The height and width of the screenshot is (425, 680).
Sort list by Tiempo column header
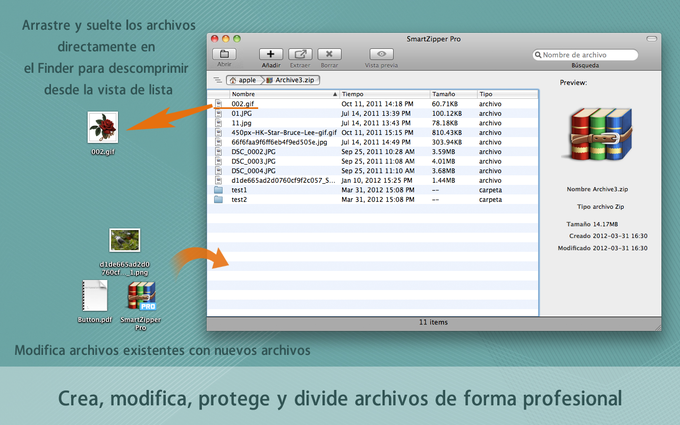point(384,94)
